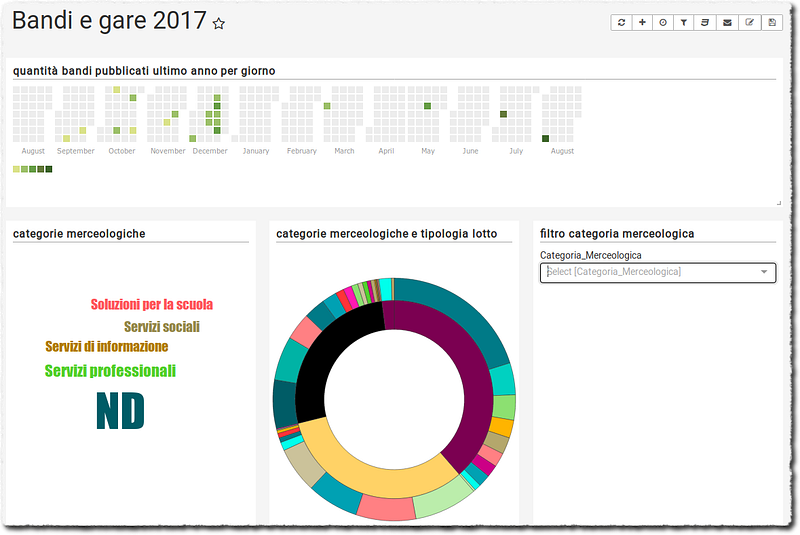Select the large "ND" word in cloud
Viewport: 800px width, 535px height.
coord(120,411)
